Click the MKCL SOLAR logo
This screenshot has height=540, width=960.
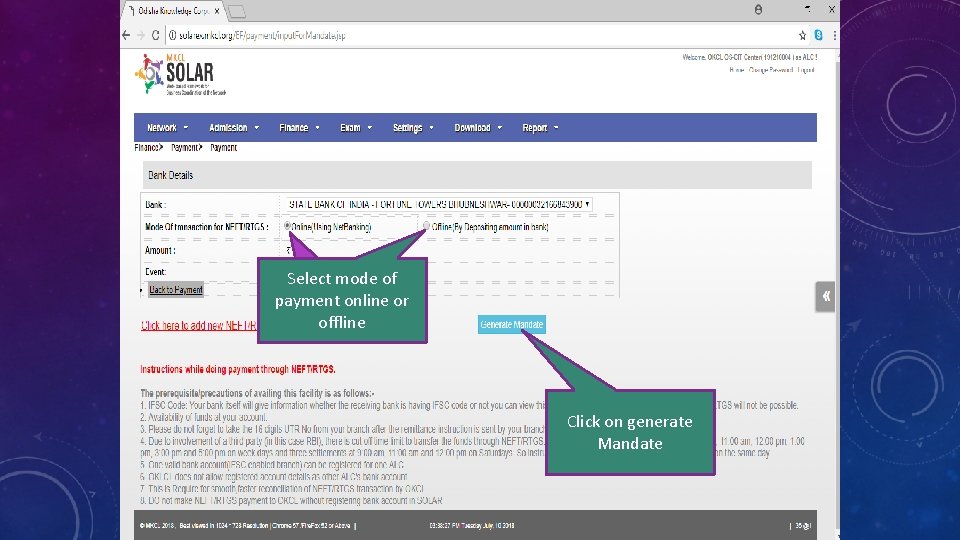click(180, 75)
